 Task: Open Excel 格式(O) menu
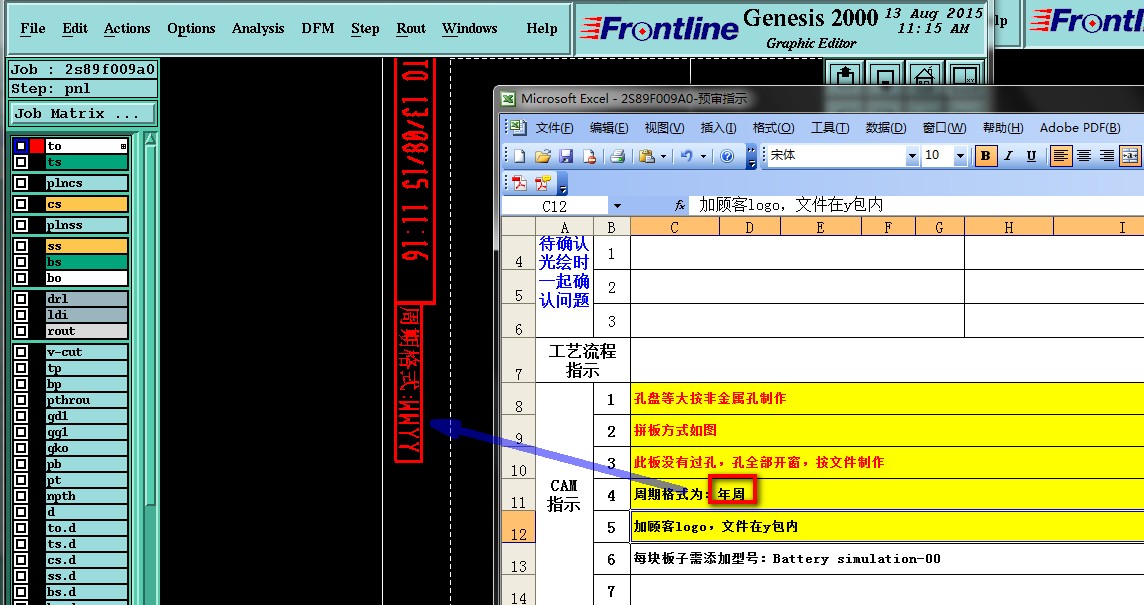773,128
